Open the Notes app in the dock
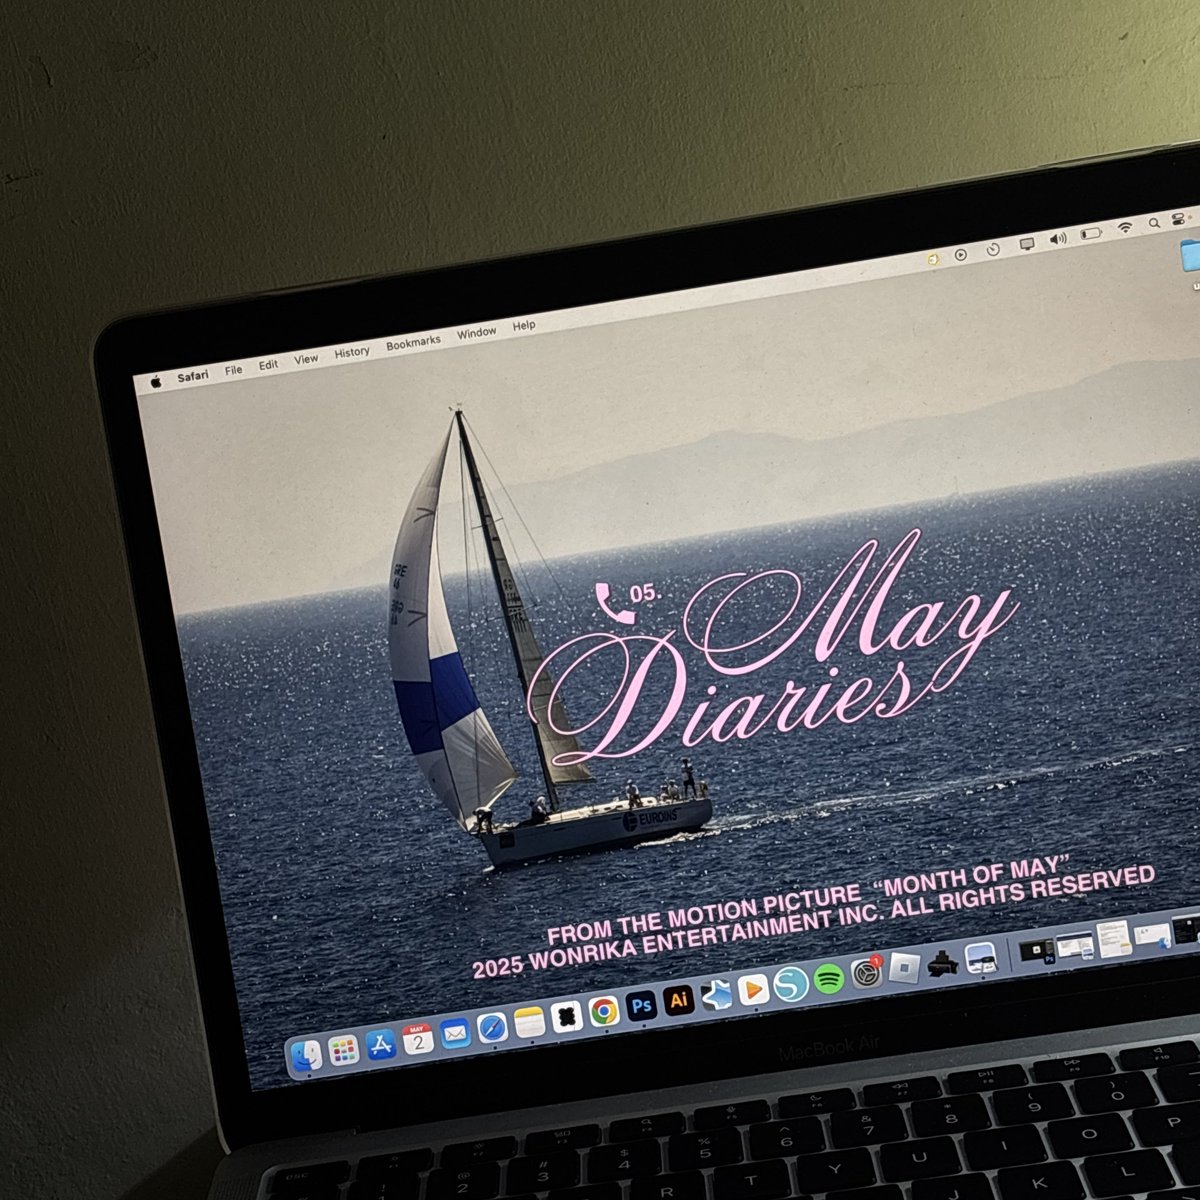The image size is (1200, 1200). [529, 1023]
